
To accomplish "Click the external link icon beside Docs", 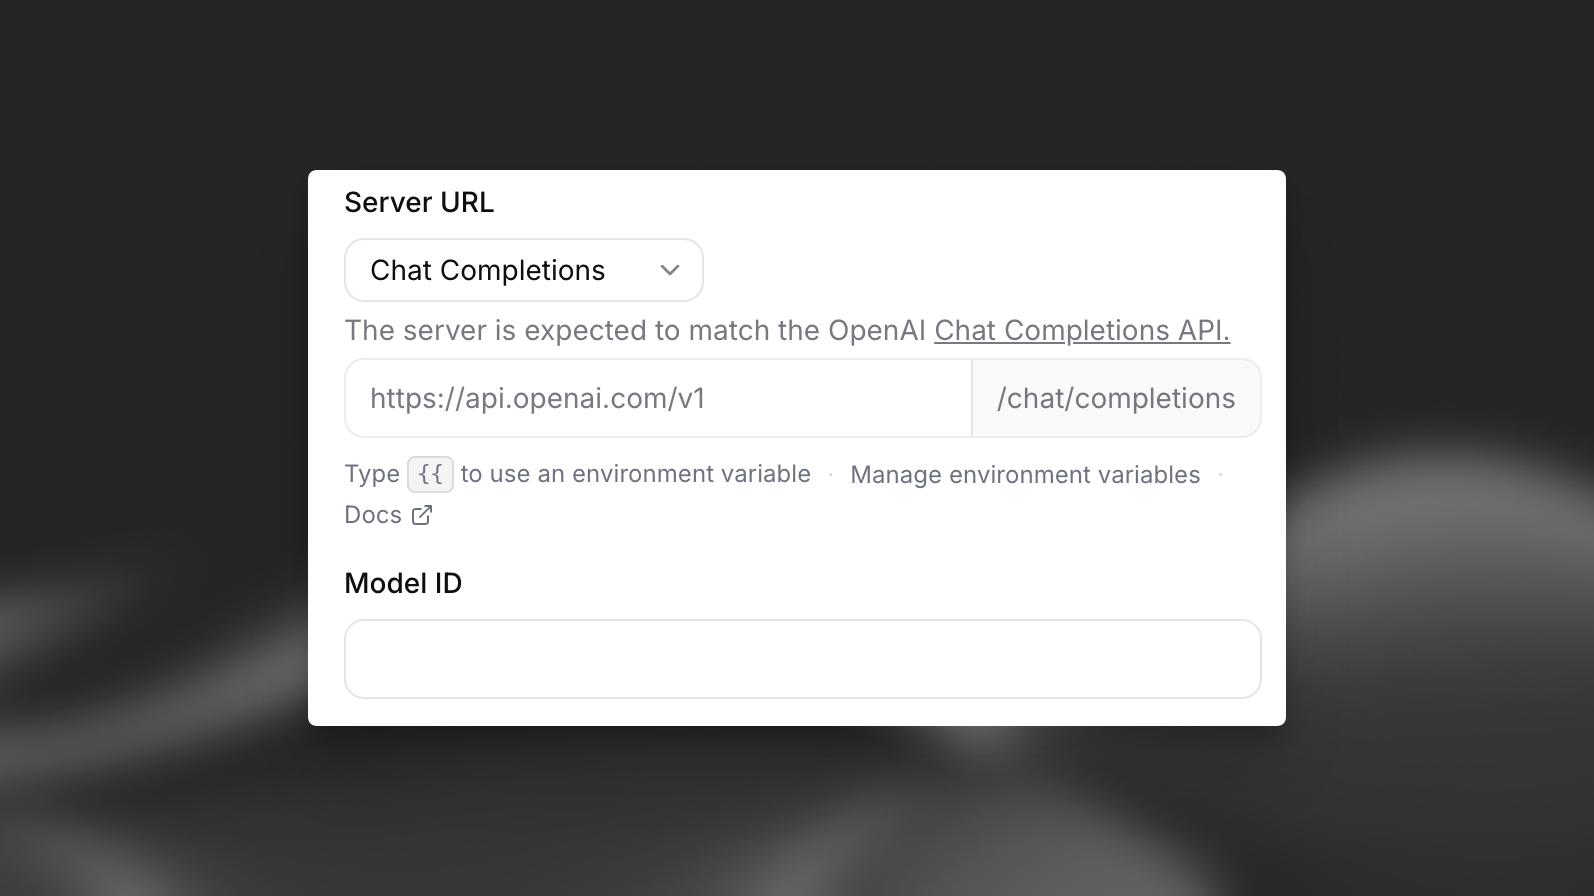I will click(x=422, y=515).
